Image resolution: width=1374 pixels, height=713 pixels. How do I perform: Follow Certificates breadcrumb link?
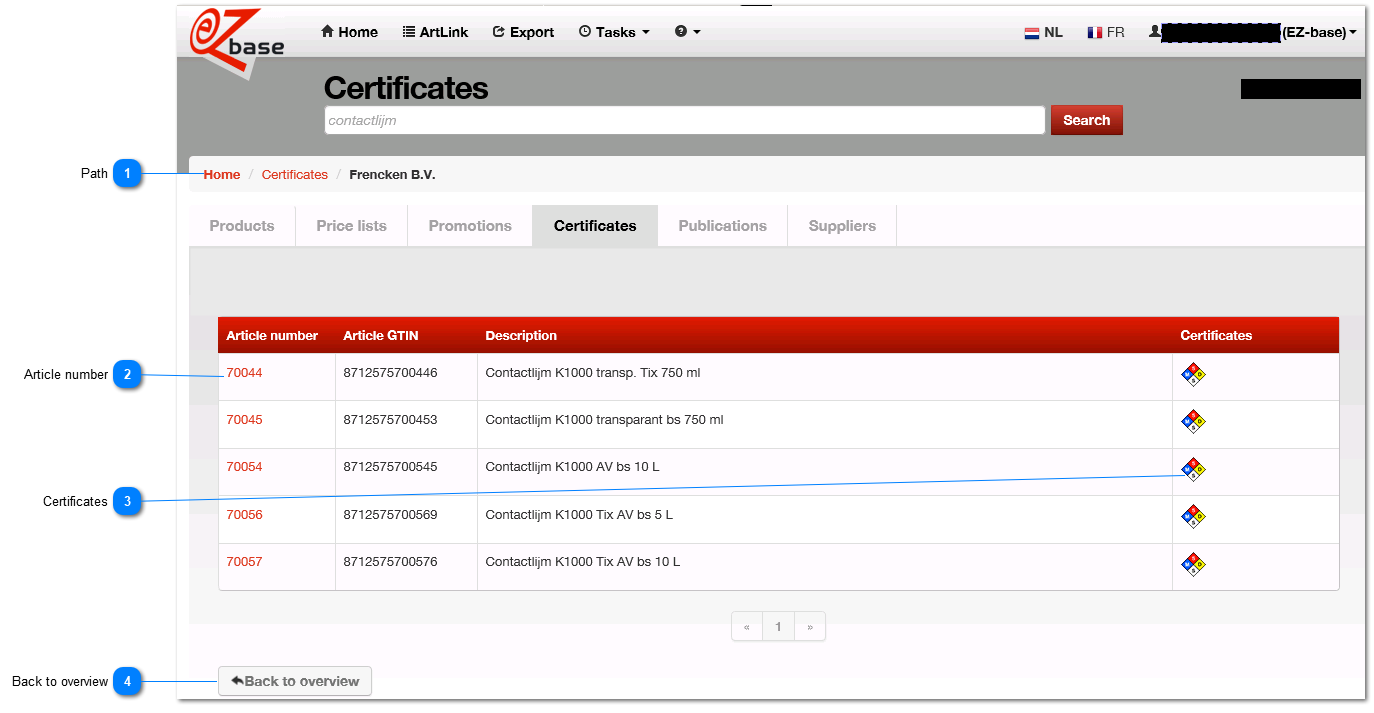point(295,174)
